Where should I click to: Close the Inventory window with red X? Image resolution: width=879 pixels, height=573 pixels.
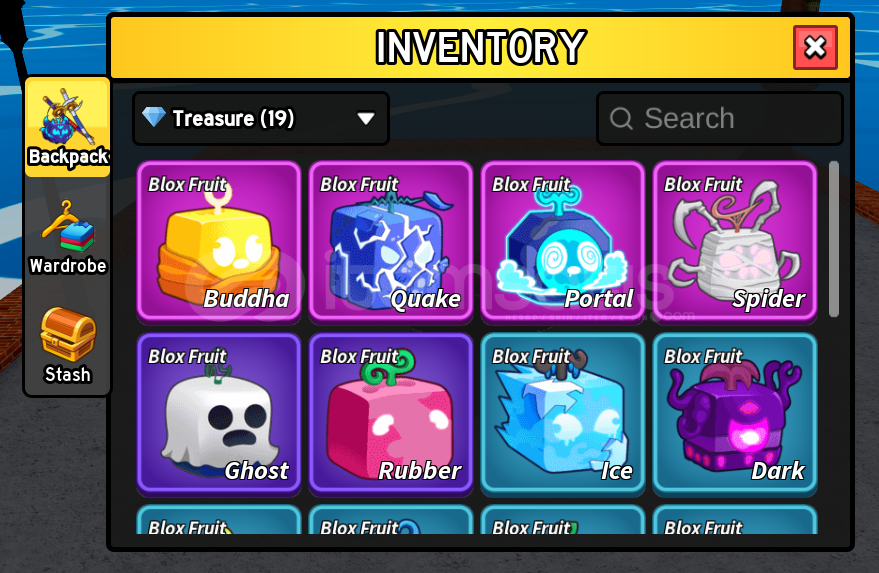(815, 48)
